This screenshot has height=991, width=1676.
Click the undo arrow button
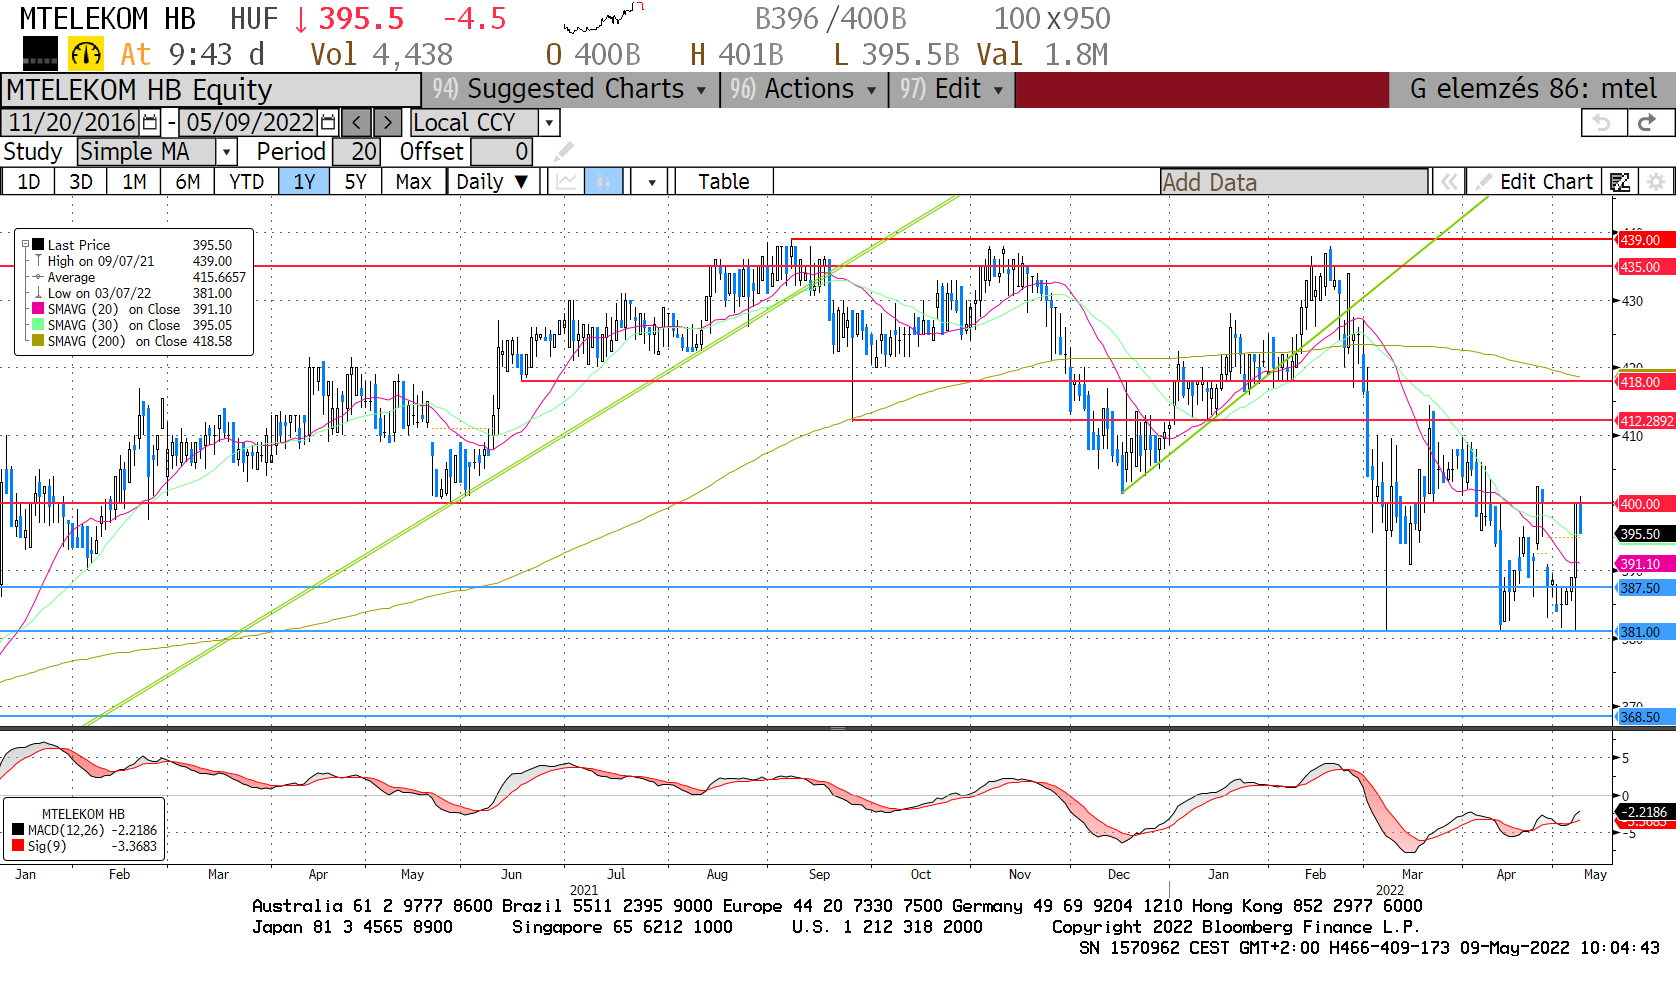point(1603,123)
